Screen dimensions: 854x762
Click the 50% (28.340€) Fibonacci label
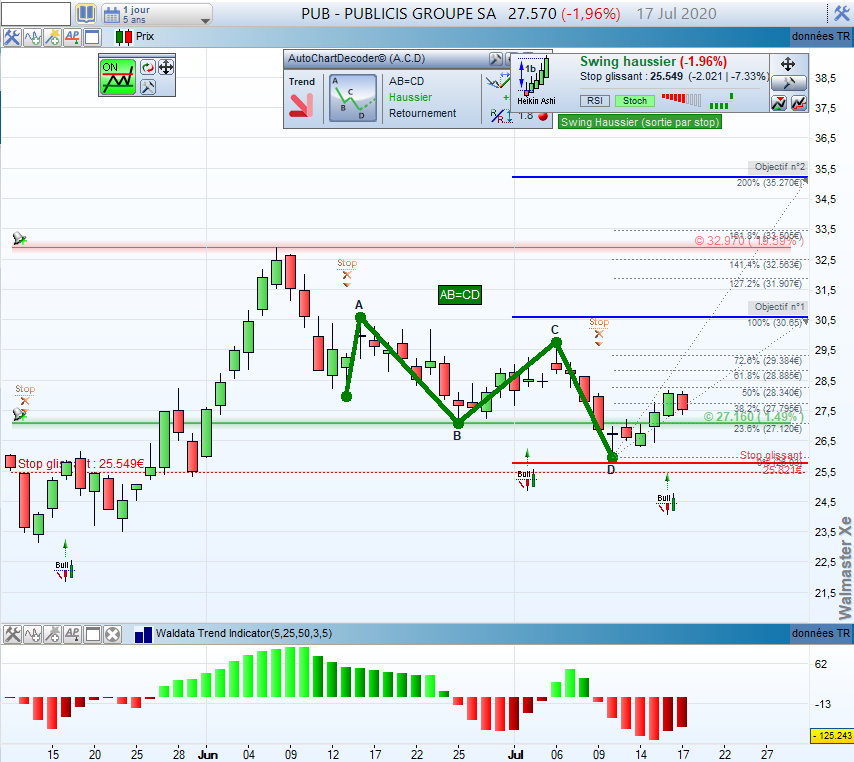[x=772, y=393]
